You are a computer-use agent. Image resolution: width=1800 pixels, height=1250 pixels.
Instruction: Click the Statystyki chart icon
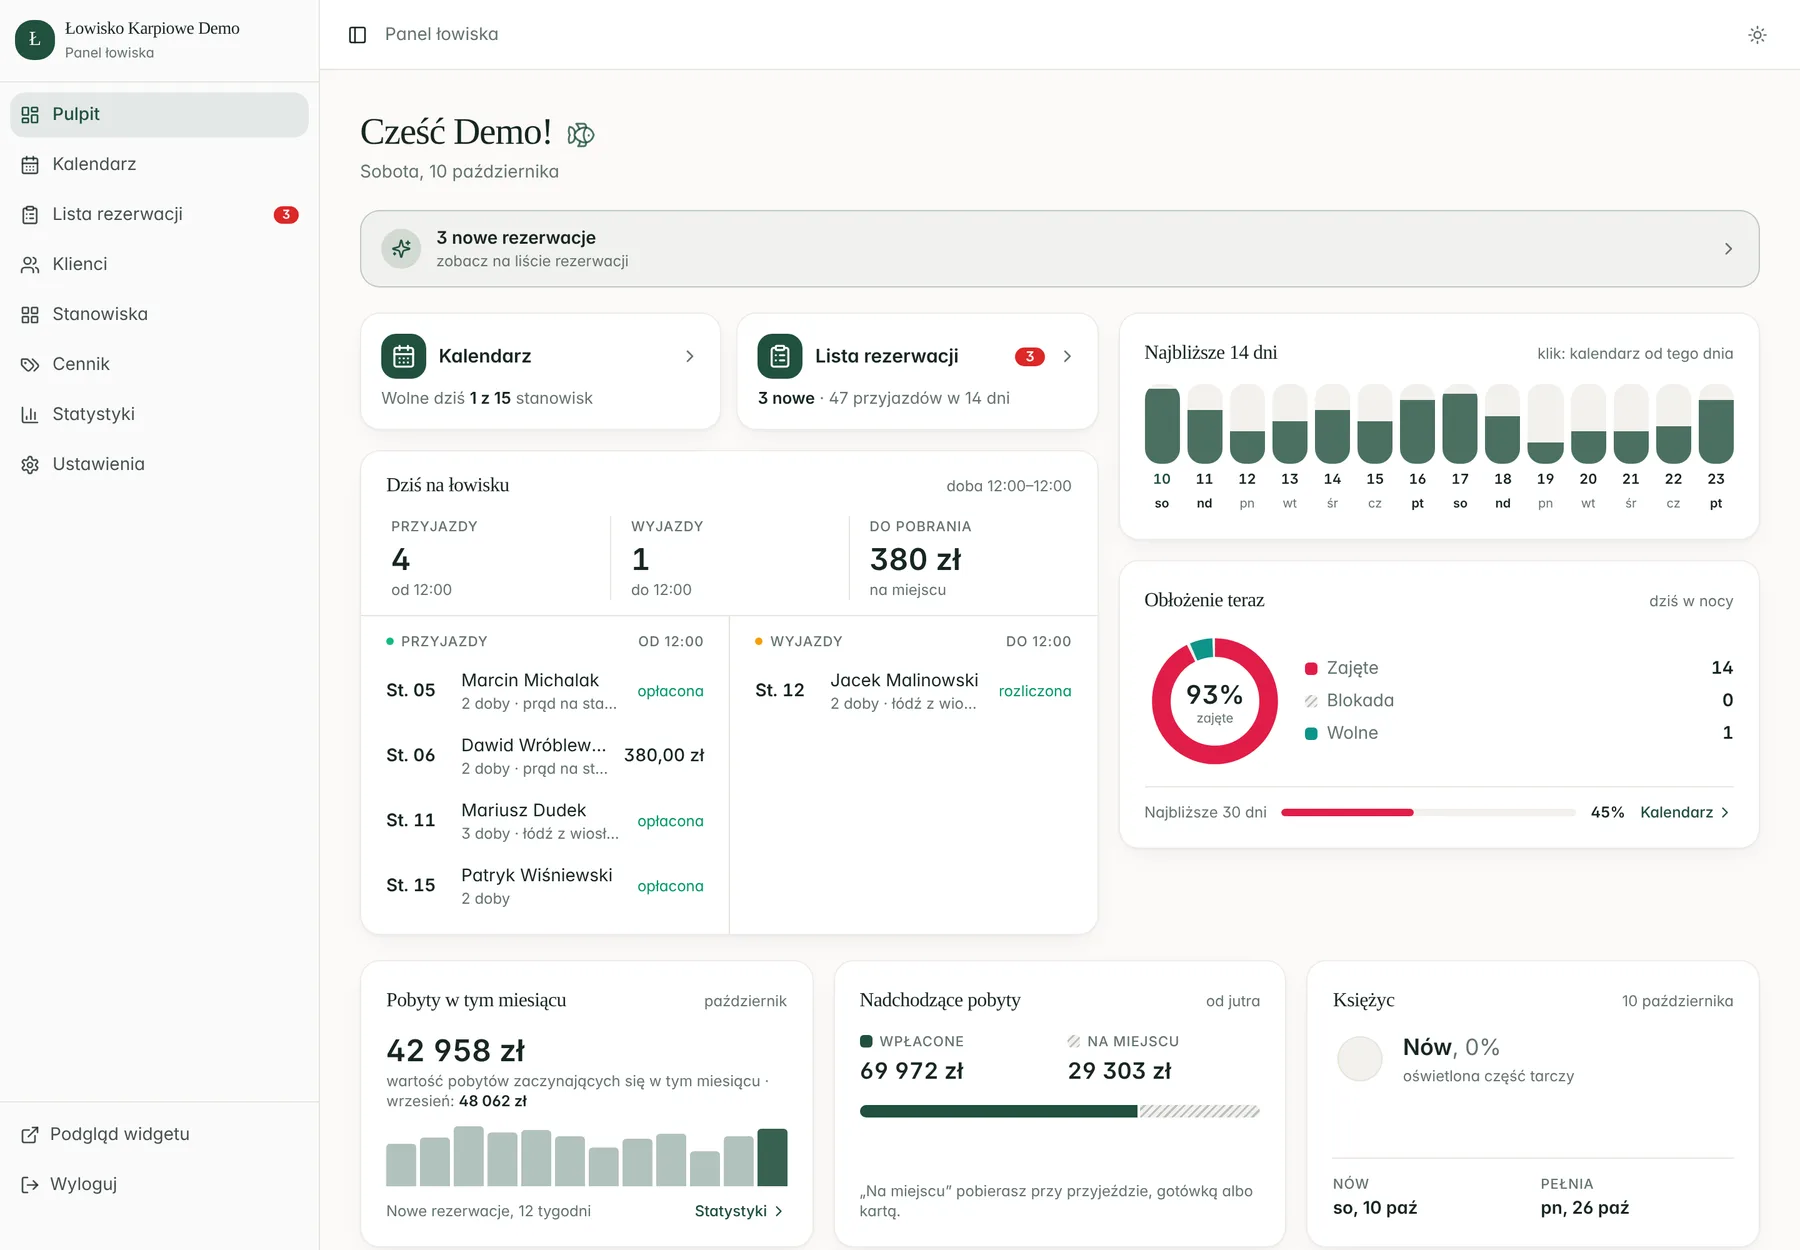point(30,415)
